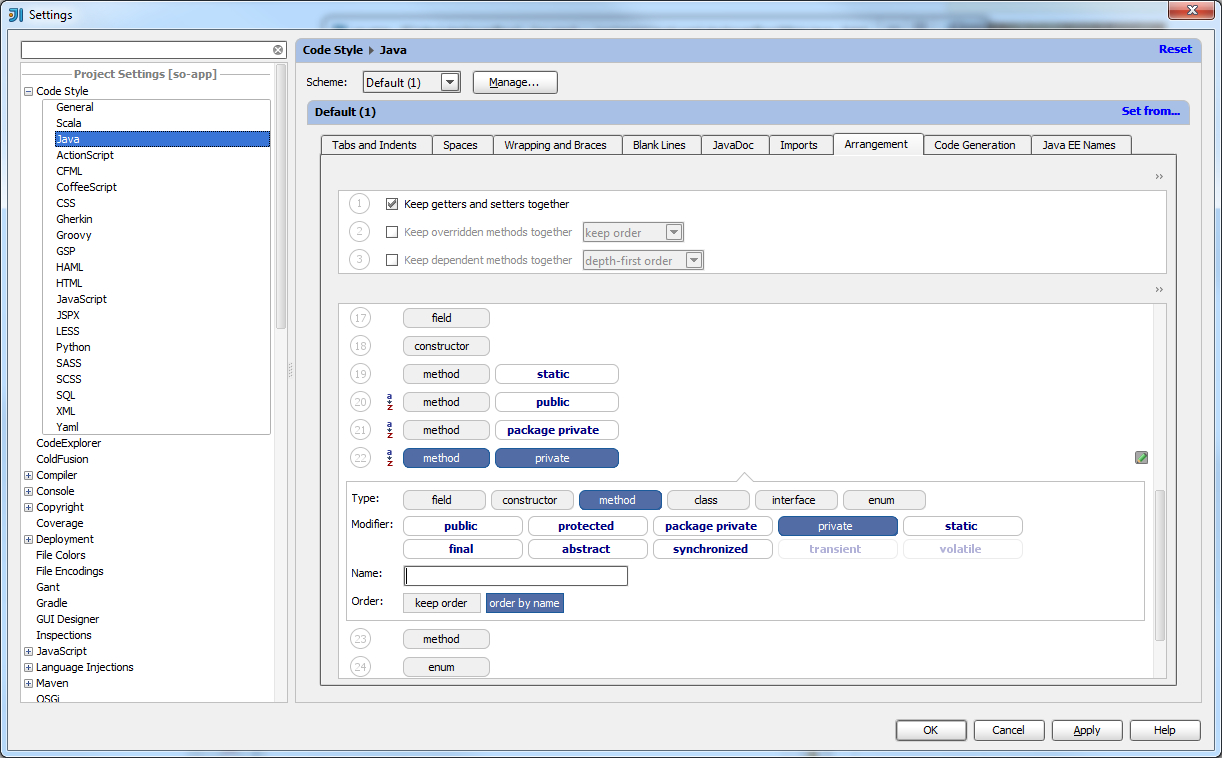
Task: Click the clear search icon in search box
Action: tap(278, 50)
